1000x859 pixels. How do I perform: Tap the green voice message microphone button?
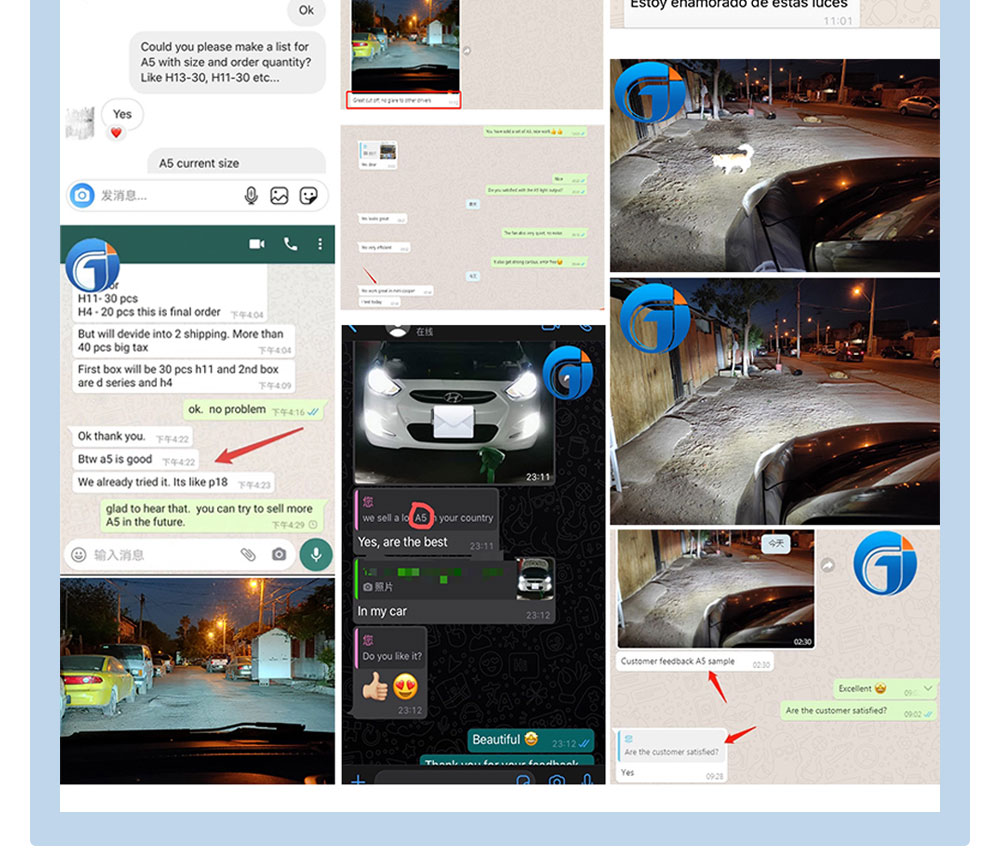(316, 554)
